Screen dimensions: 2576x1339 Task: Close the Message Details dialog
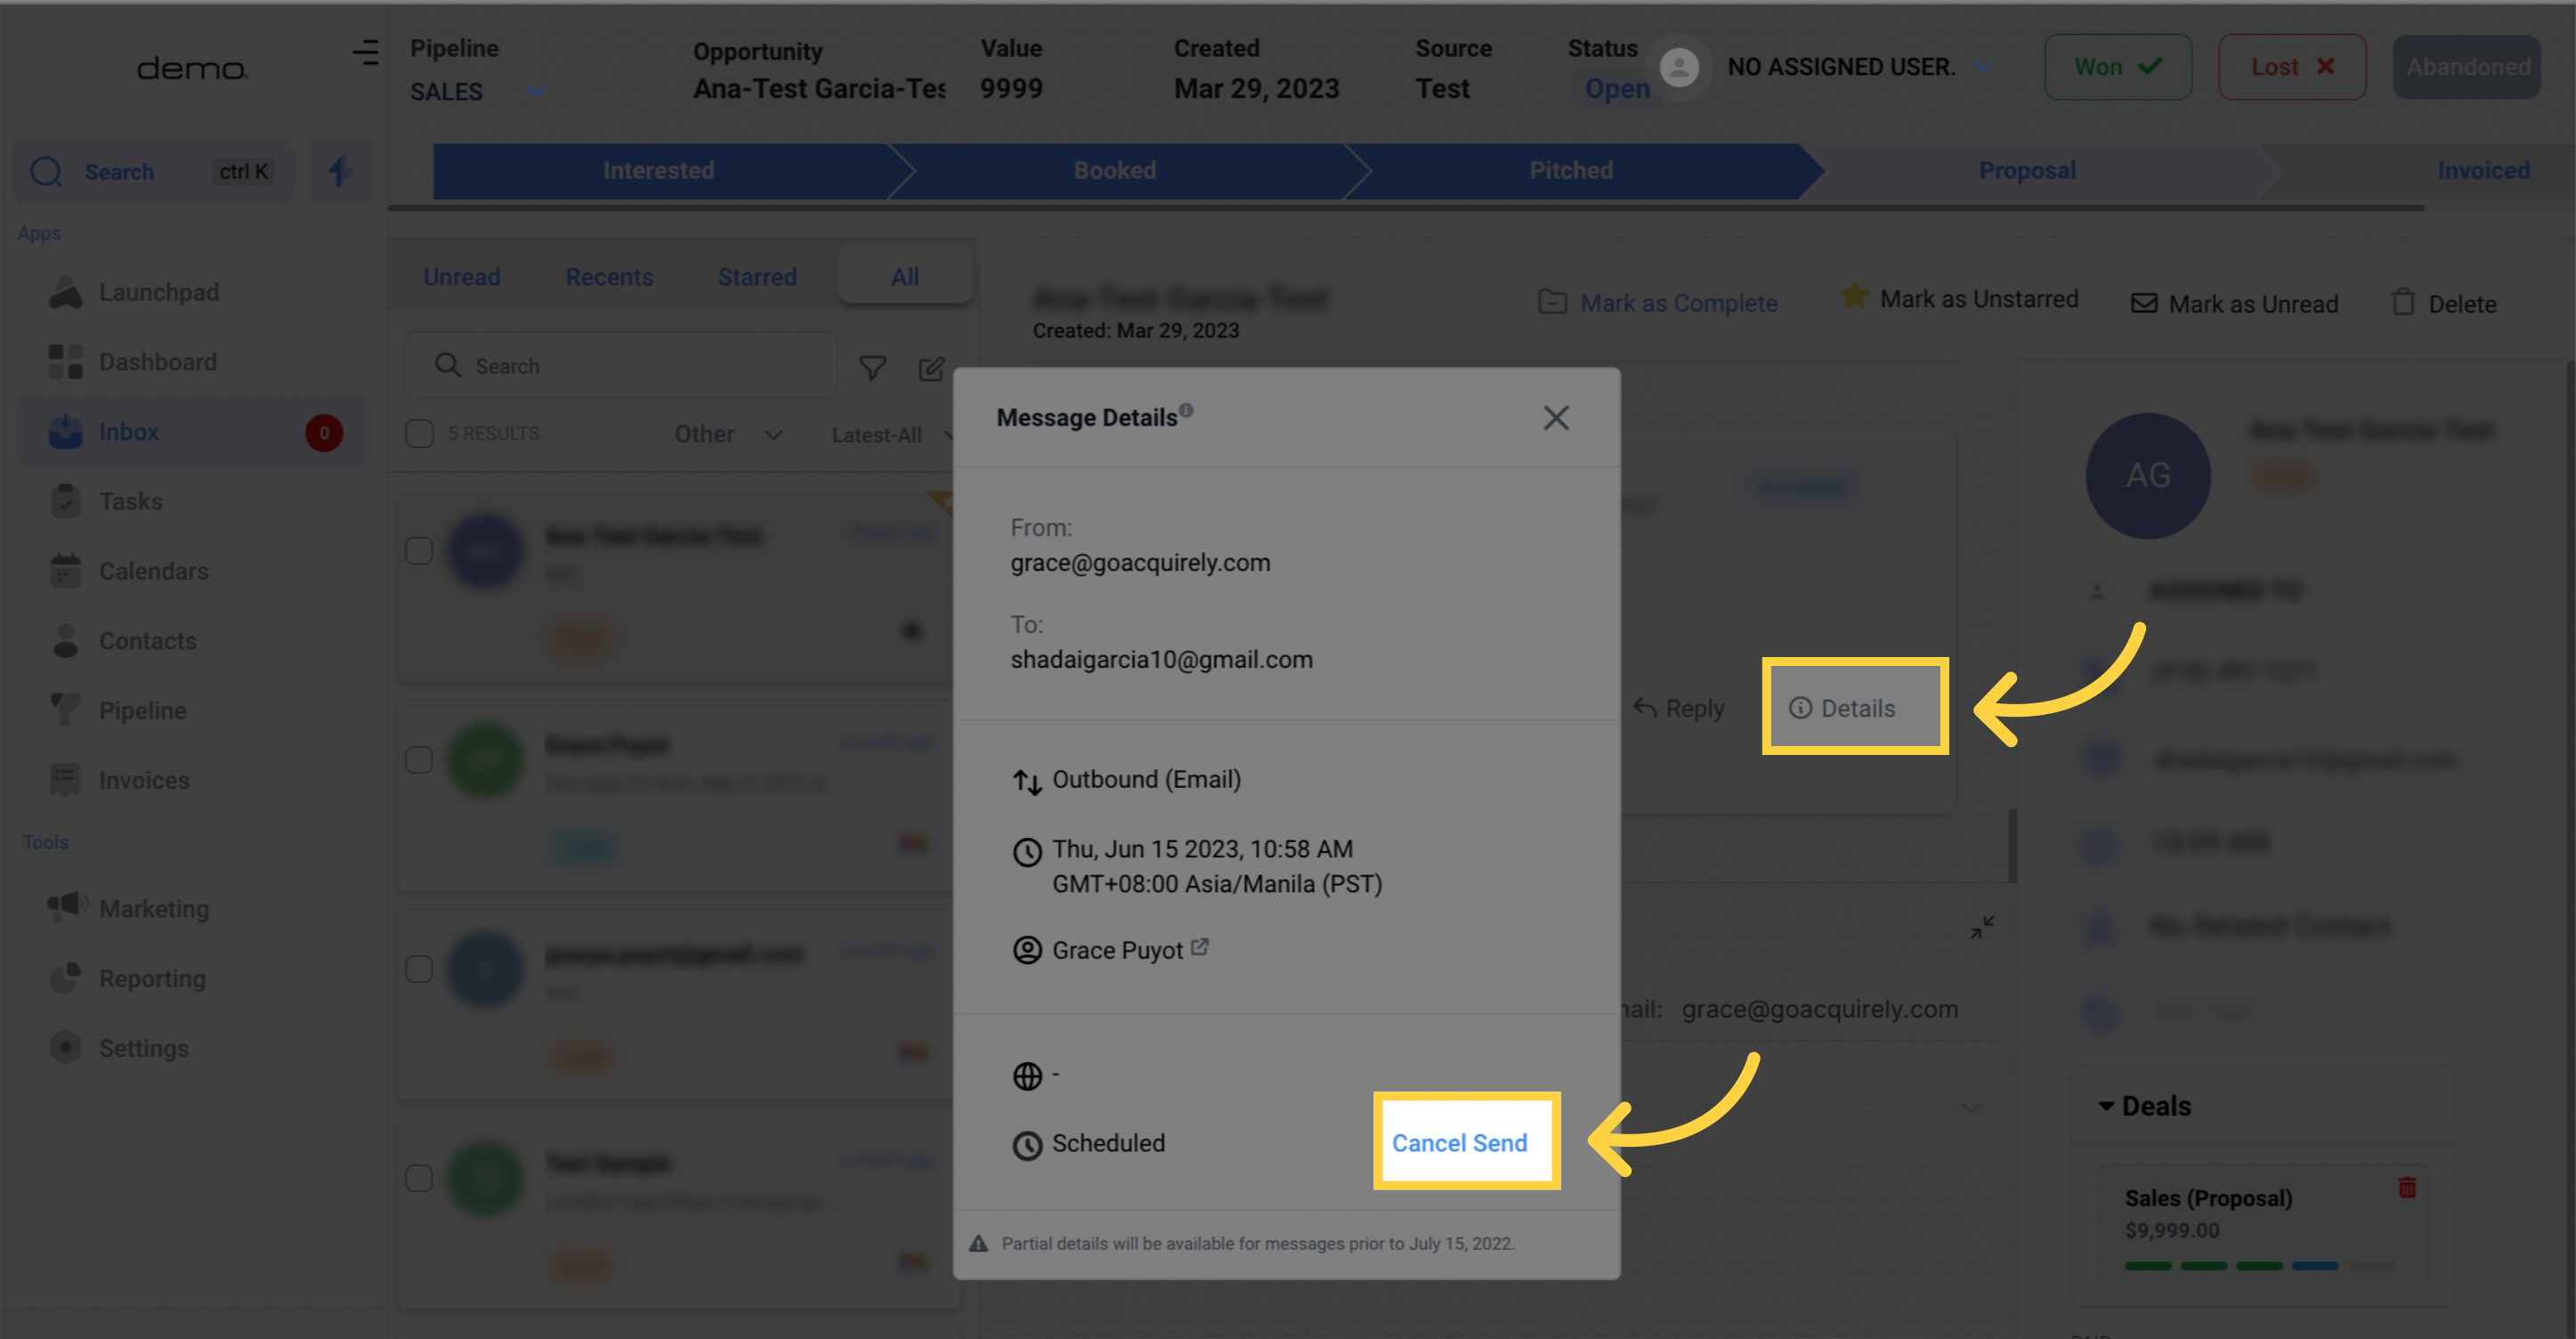1556,417
